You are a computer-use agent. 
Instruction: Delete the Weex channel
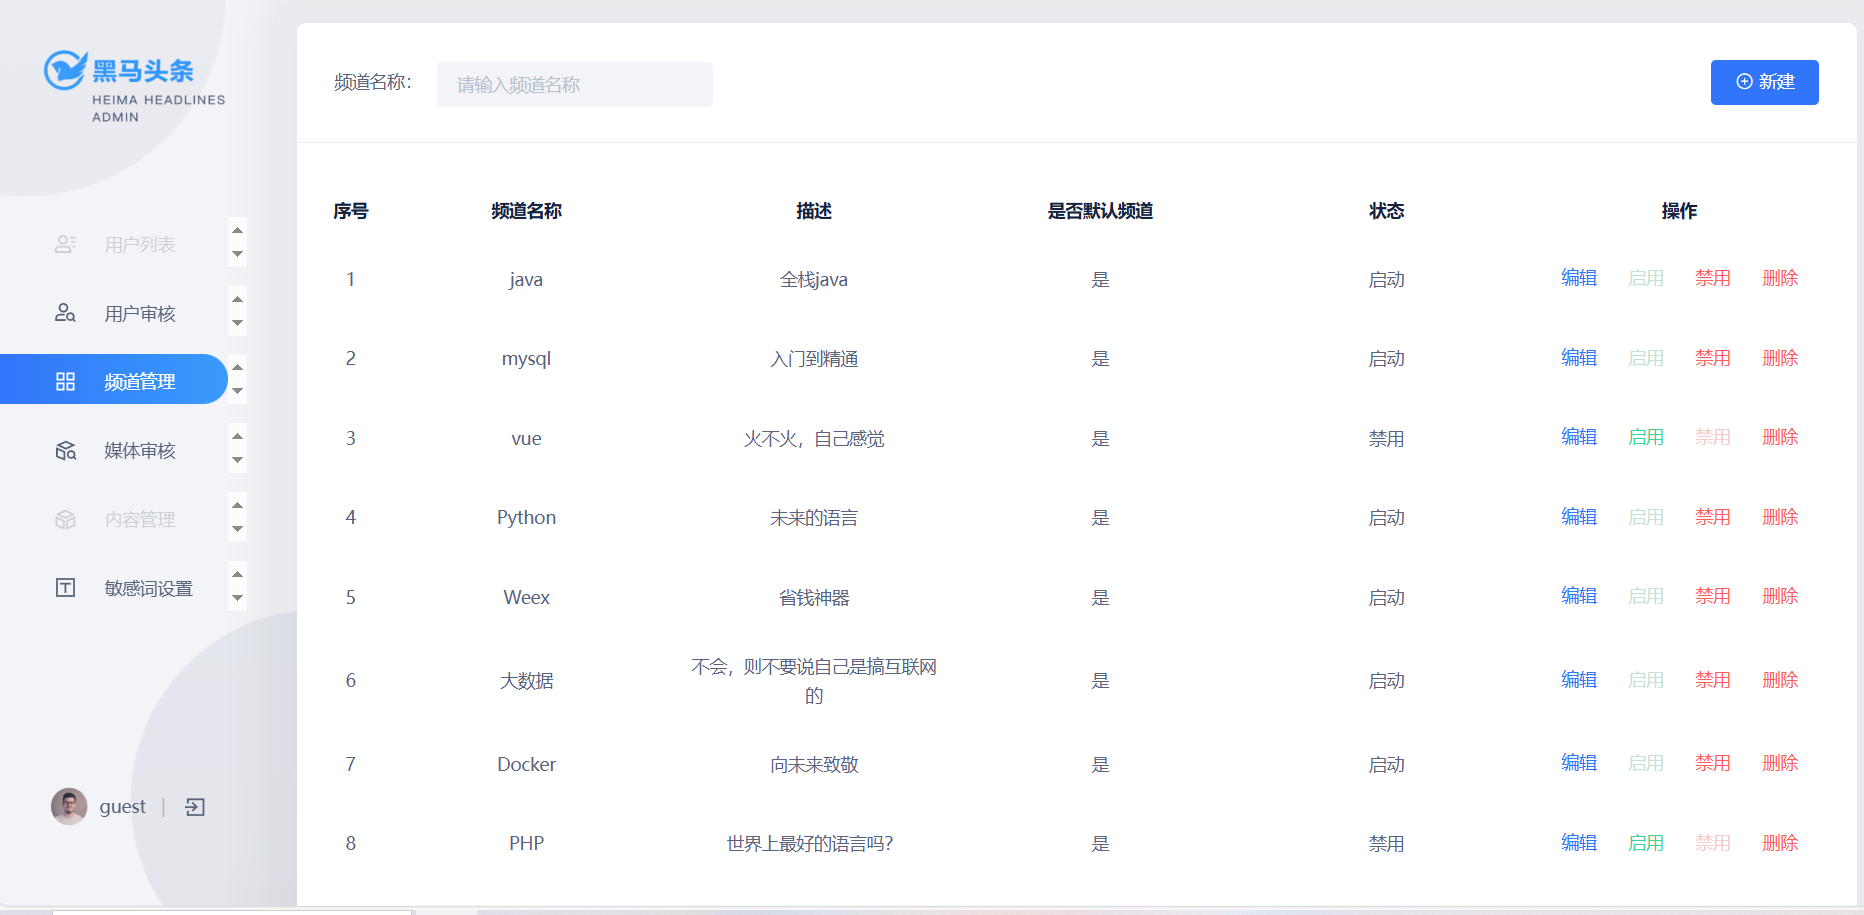tap(1780, 596)
